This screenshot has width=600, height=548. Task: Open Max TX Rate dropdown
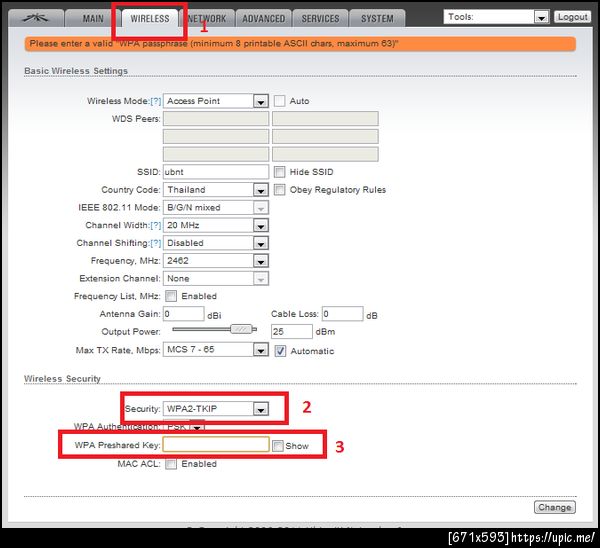pos(216,349)
